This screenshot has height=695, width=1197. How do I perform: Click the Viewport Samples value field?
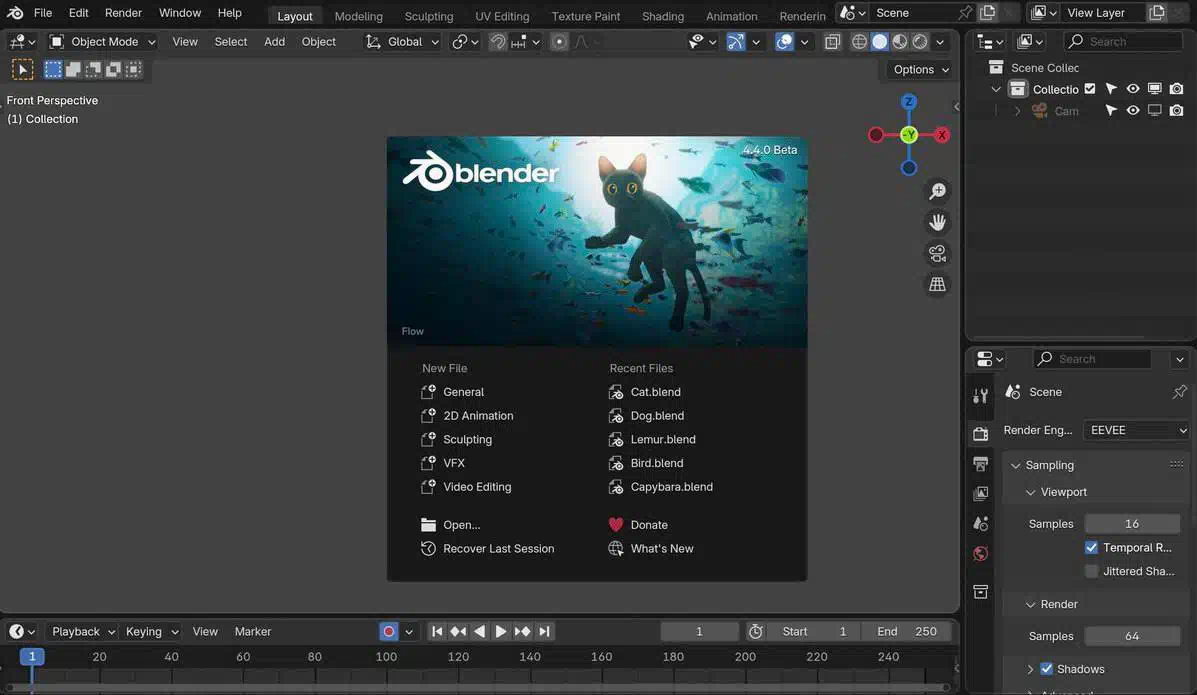pyautogui.click(x=1131, y=524)
